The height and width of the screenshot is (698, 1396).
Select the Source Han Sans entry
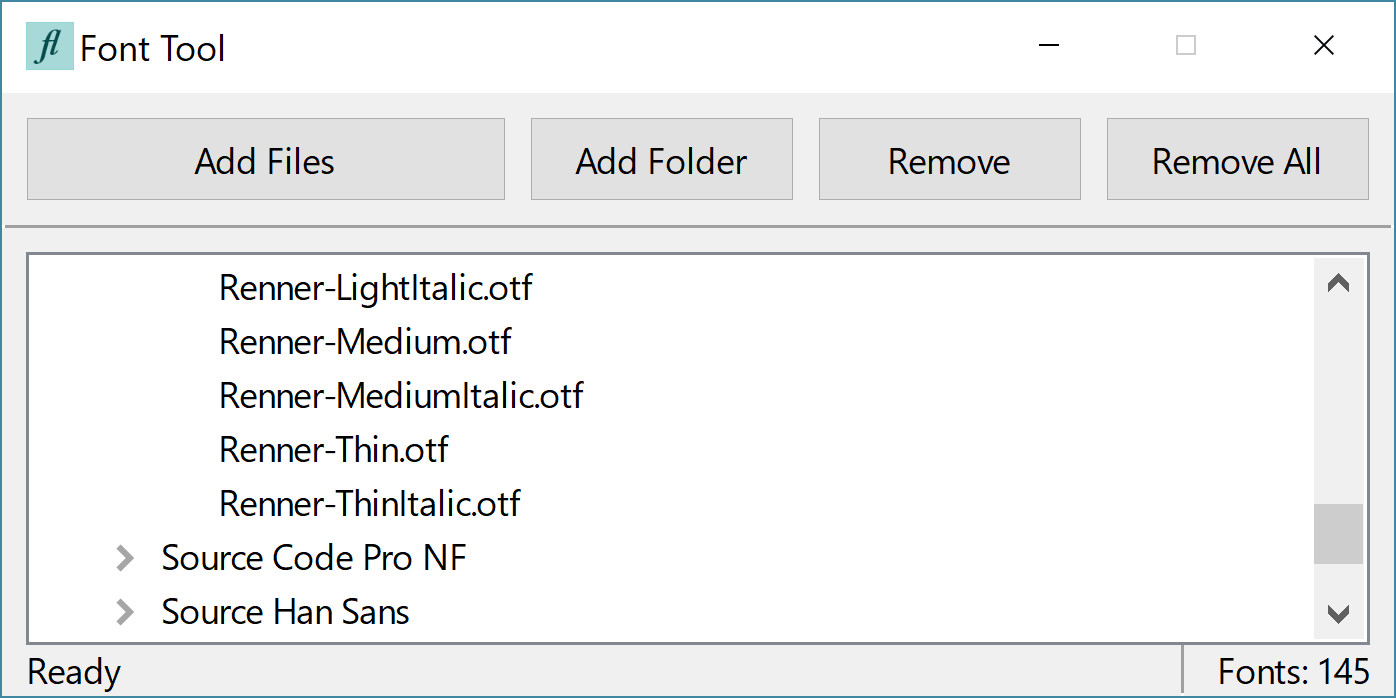pos(285,612)
